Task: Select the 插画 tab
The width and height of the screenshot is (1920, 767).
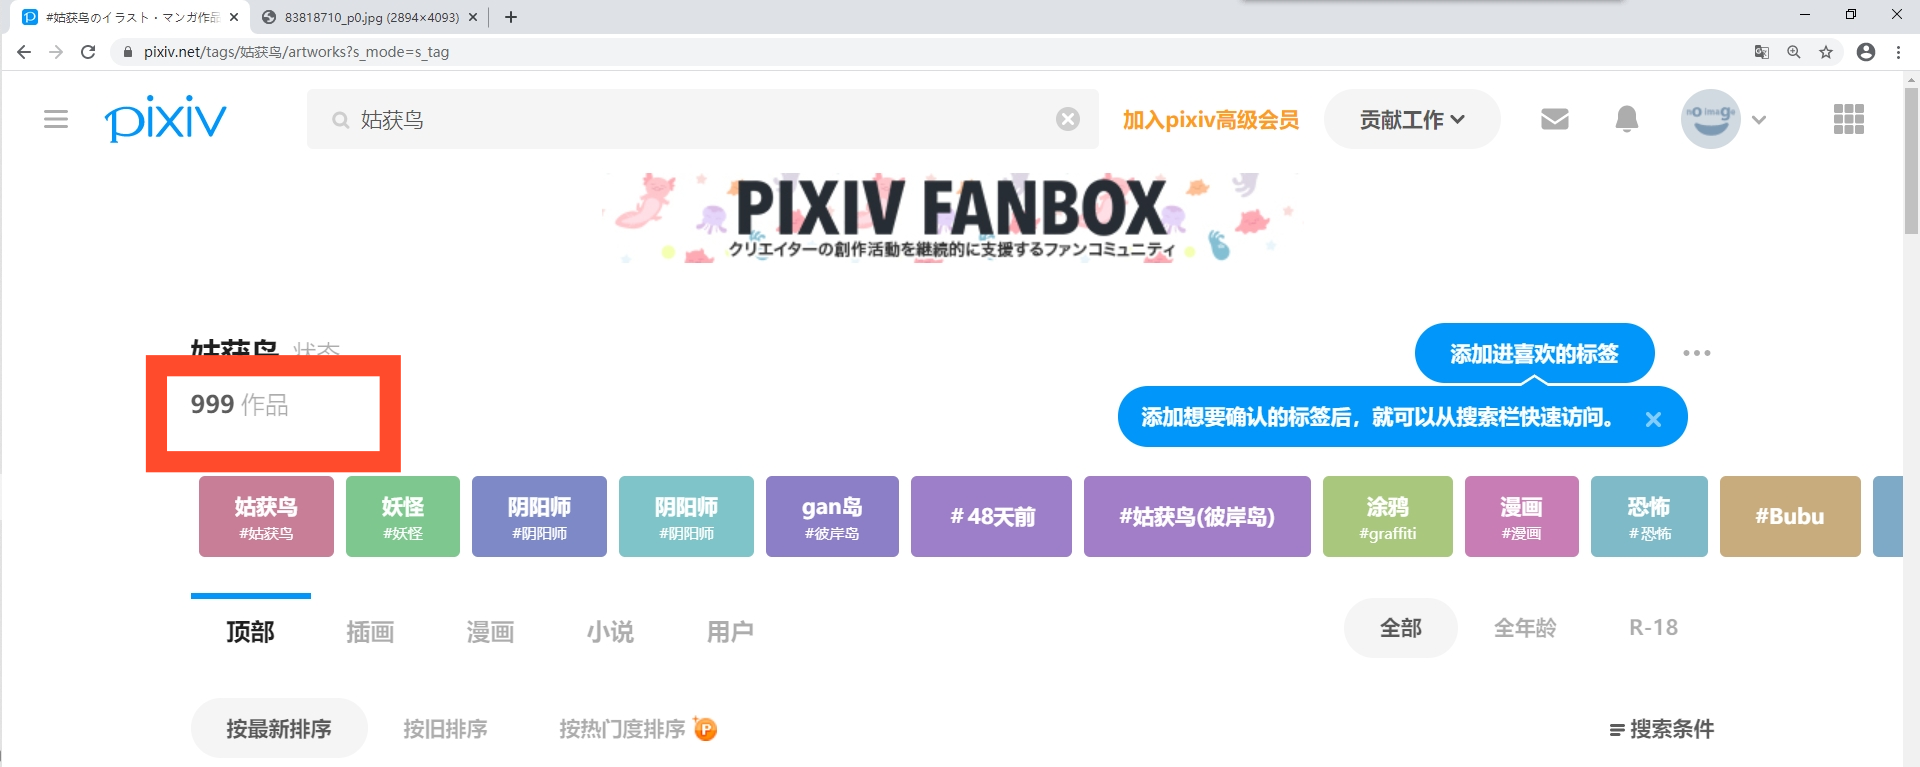Action: [370, 631]
